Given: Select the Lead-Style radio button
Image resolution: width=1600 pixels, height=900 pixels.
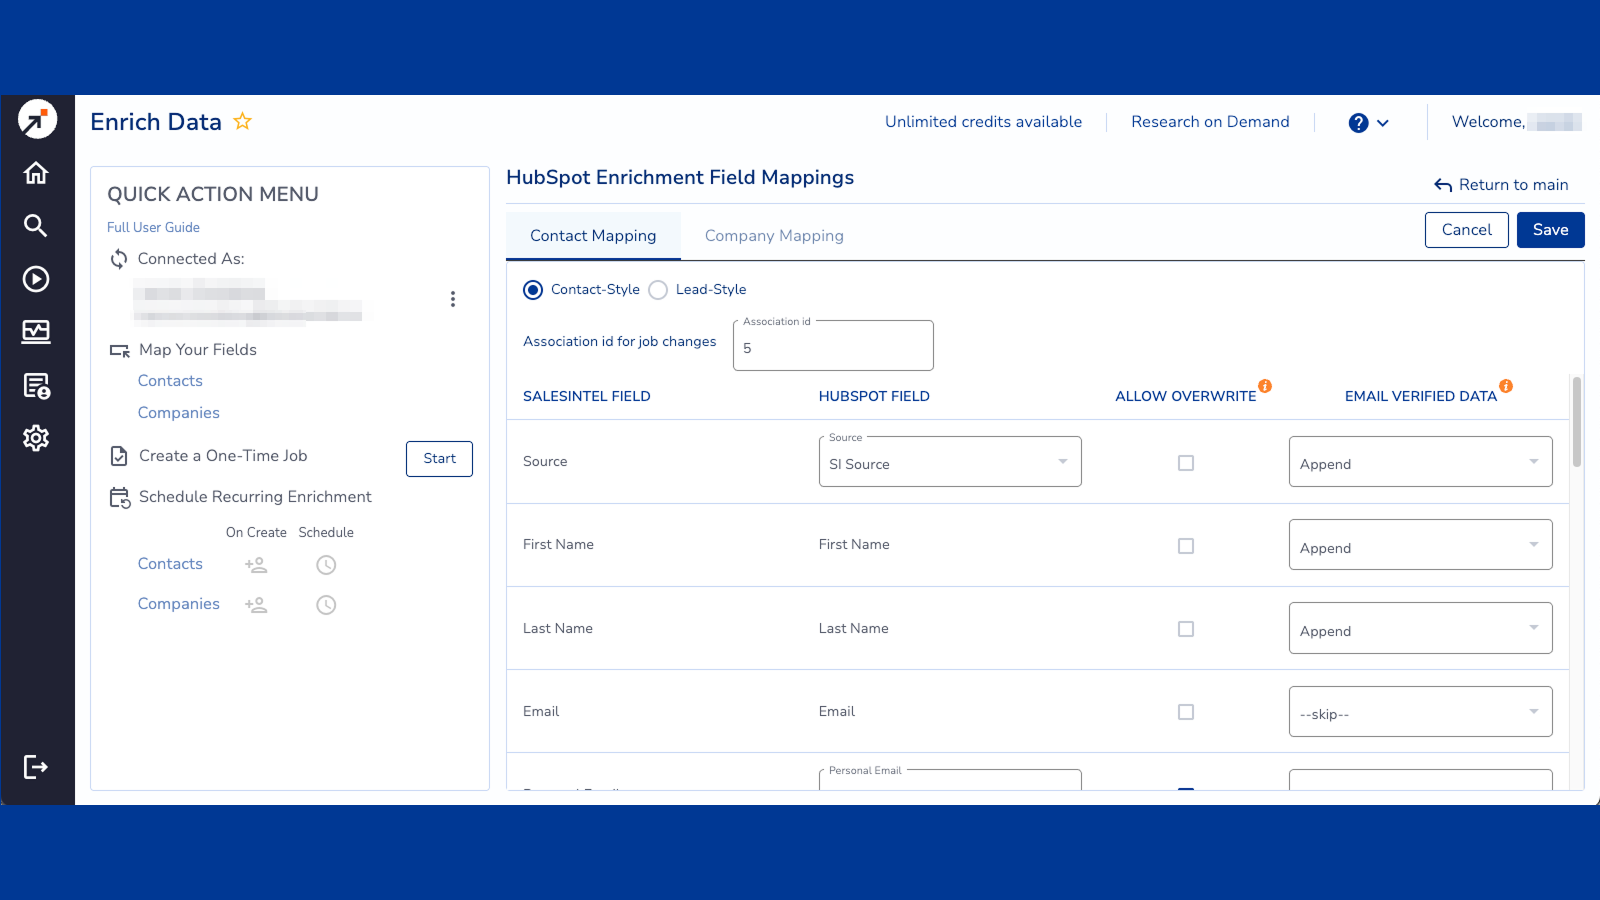Looking at the screenshot, I should click(658, 290).
